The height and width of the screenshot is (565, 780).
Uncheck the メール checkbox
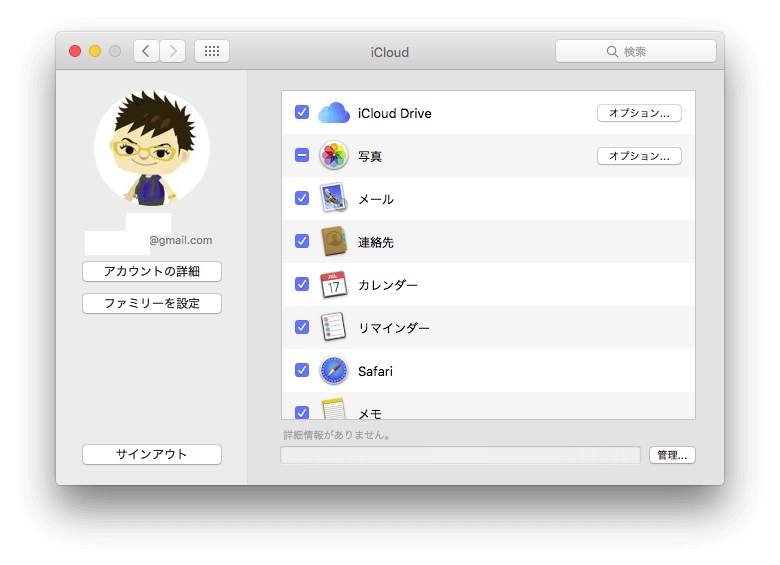[302, 198]
